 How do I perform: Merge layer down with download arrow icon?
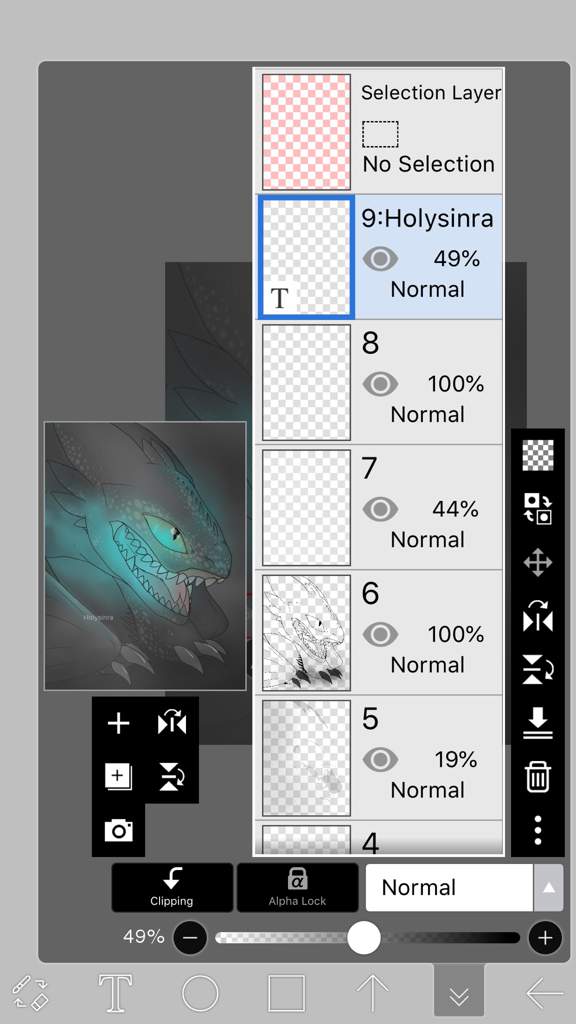point(537,723)
